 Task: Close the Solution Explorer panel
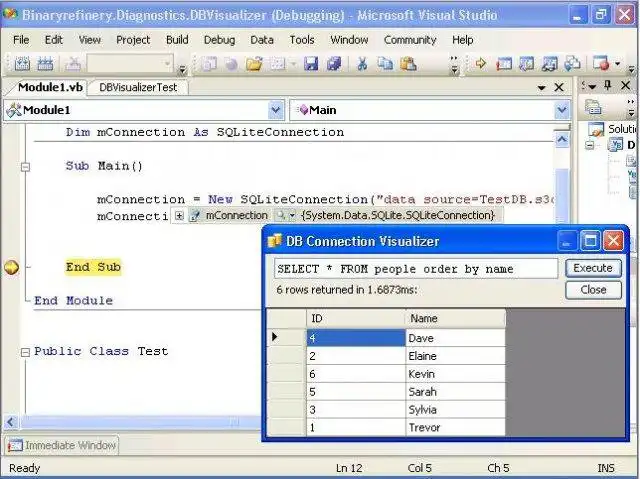point(625,85)
